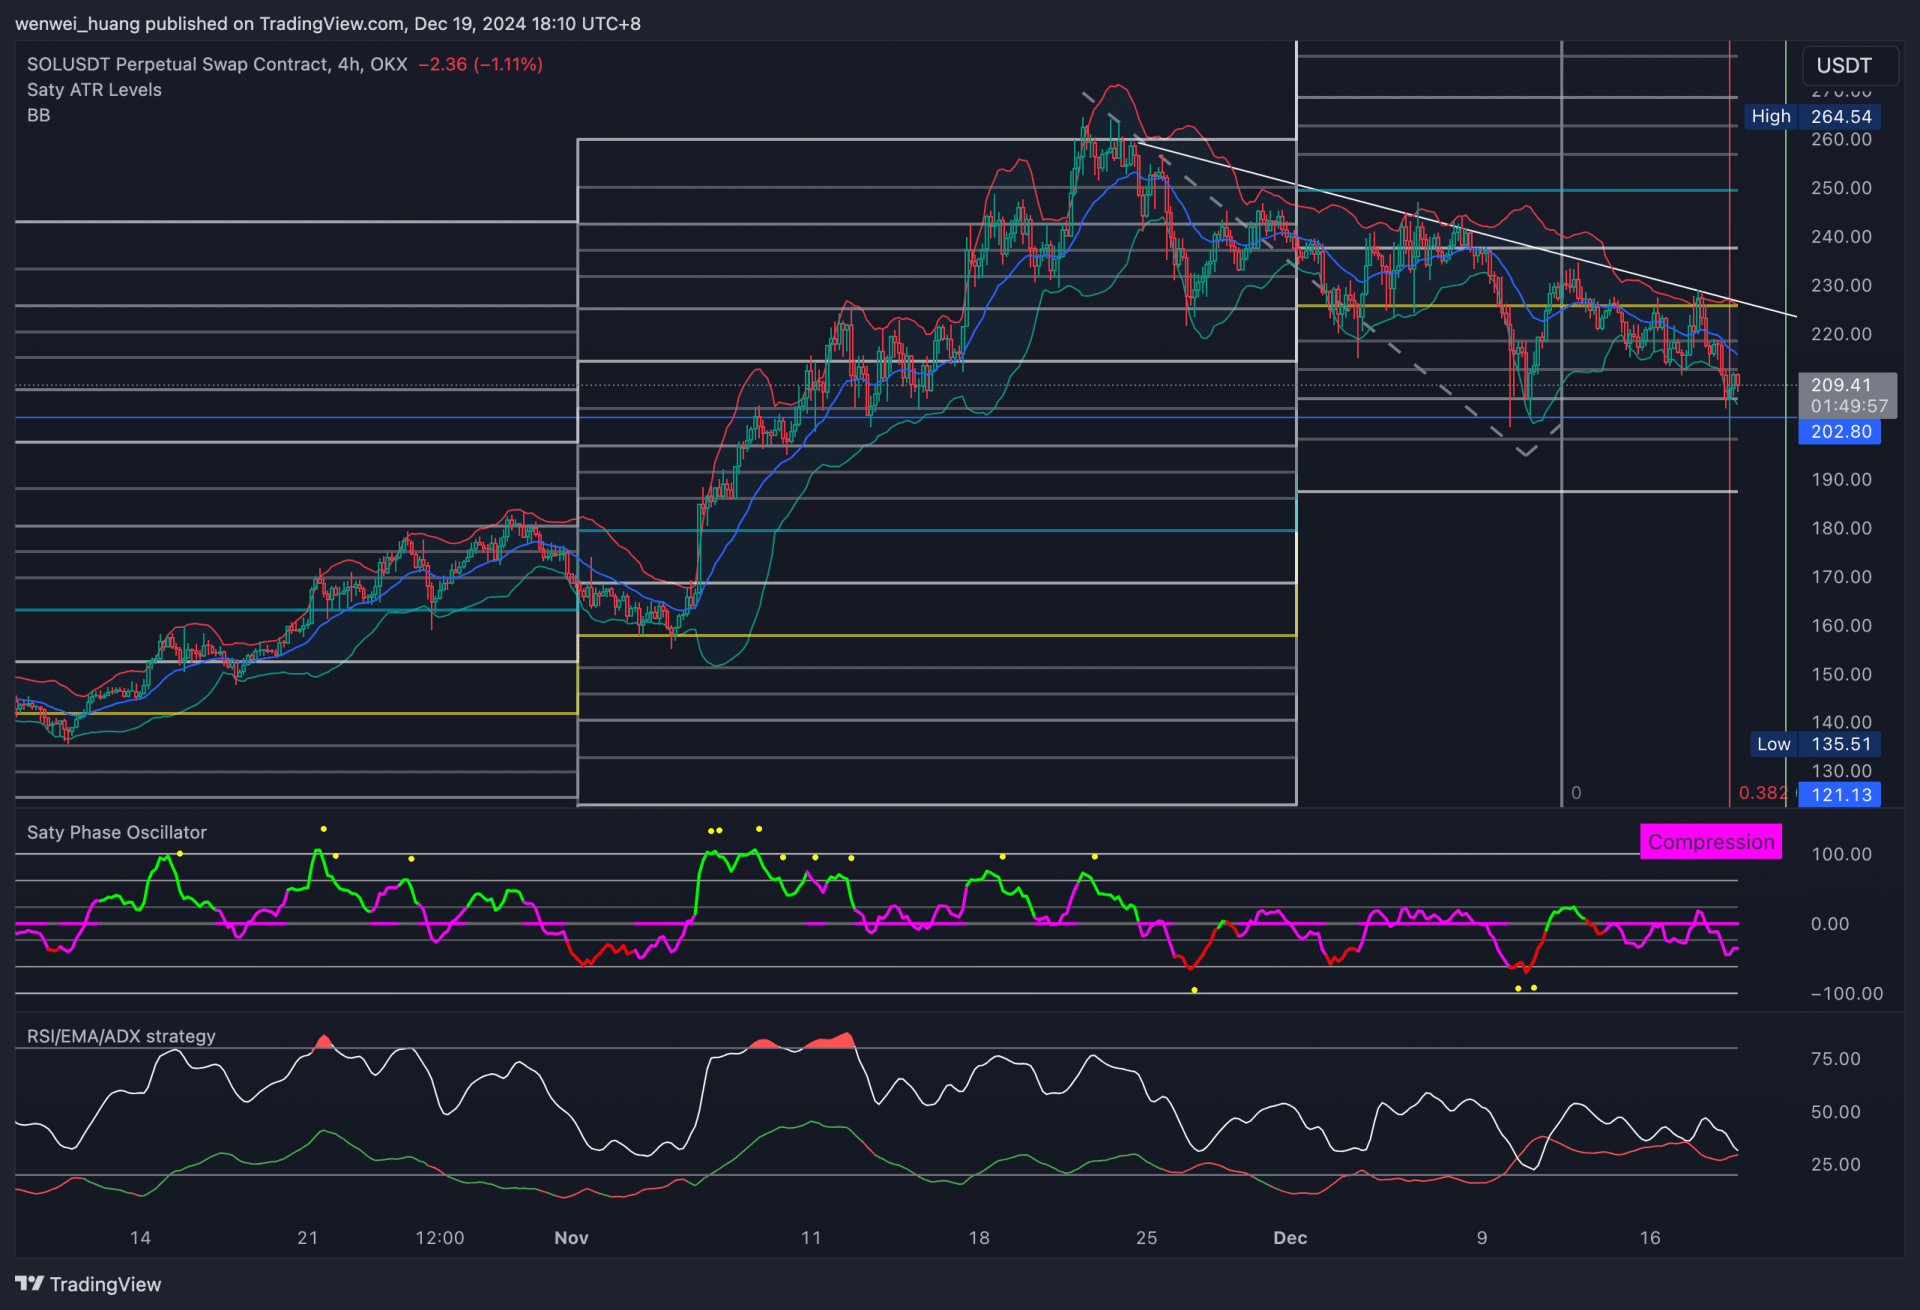The height and width of the screenshot is (1310, 1920).
Task: Click the Nov date on time axis
Action: pos(571,1238)
